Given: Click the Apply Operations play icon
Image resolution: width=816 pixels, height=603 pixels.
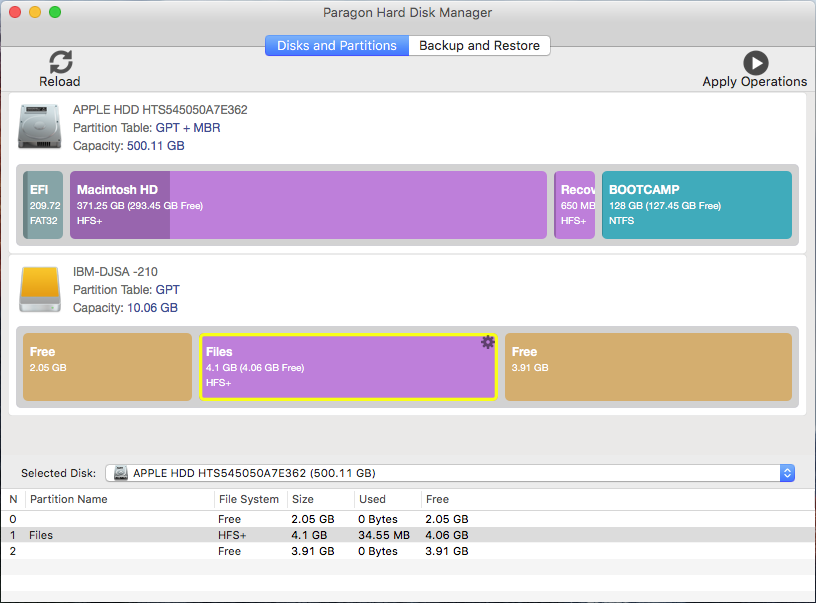Looking at the screenshot, I should click(x=756, y=63).
